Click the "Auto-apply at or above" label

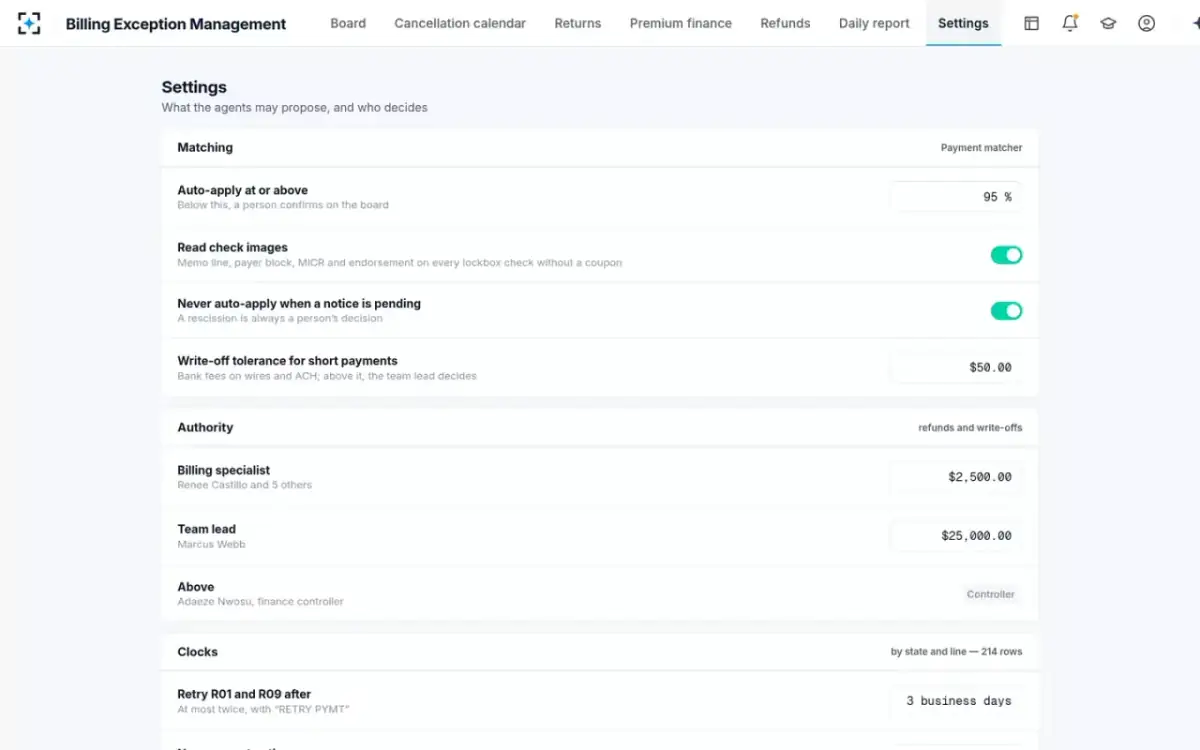242,190
